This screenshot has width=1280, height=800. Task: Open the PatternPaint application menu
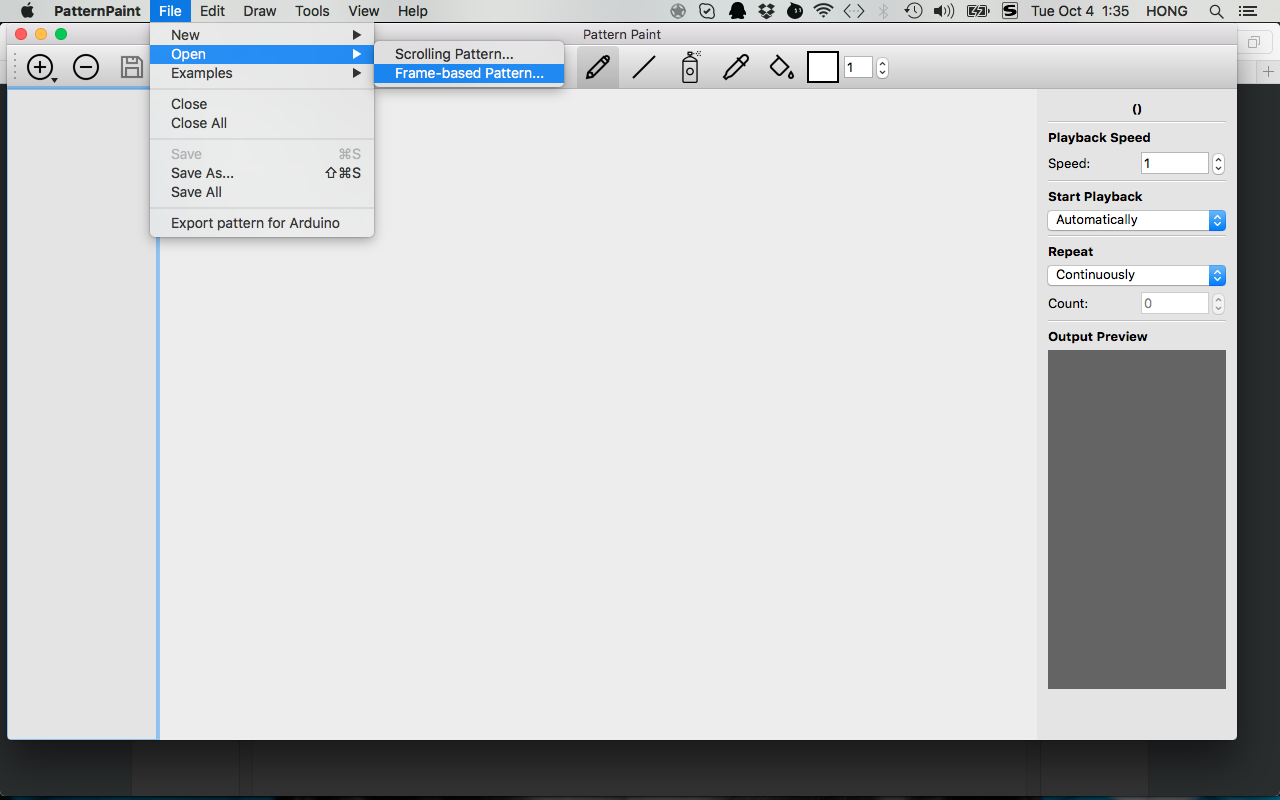click(97, 11)
